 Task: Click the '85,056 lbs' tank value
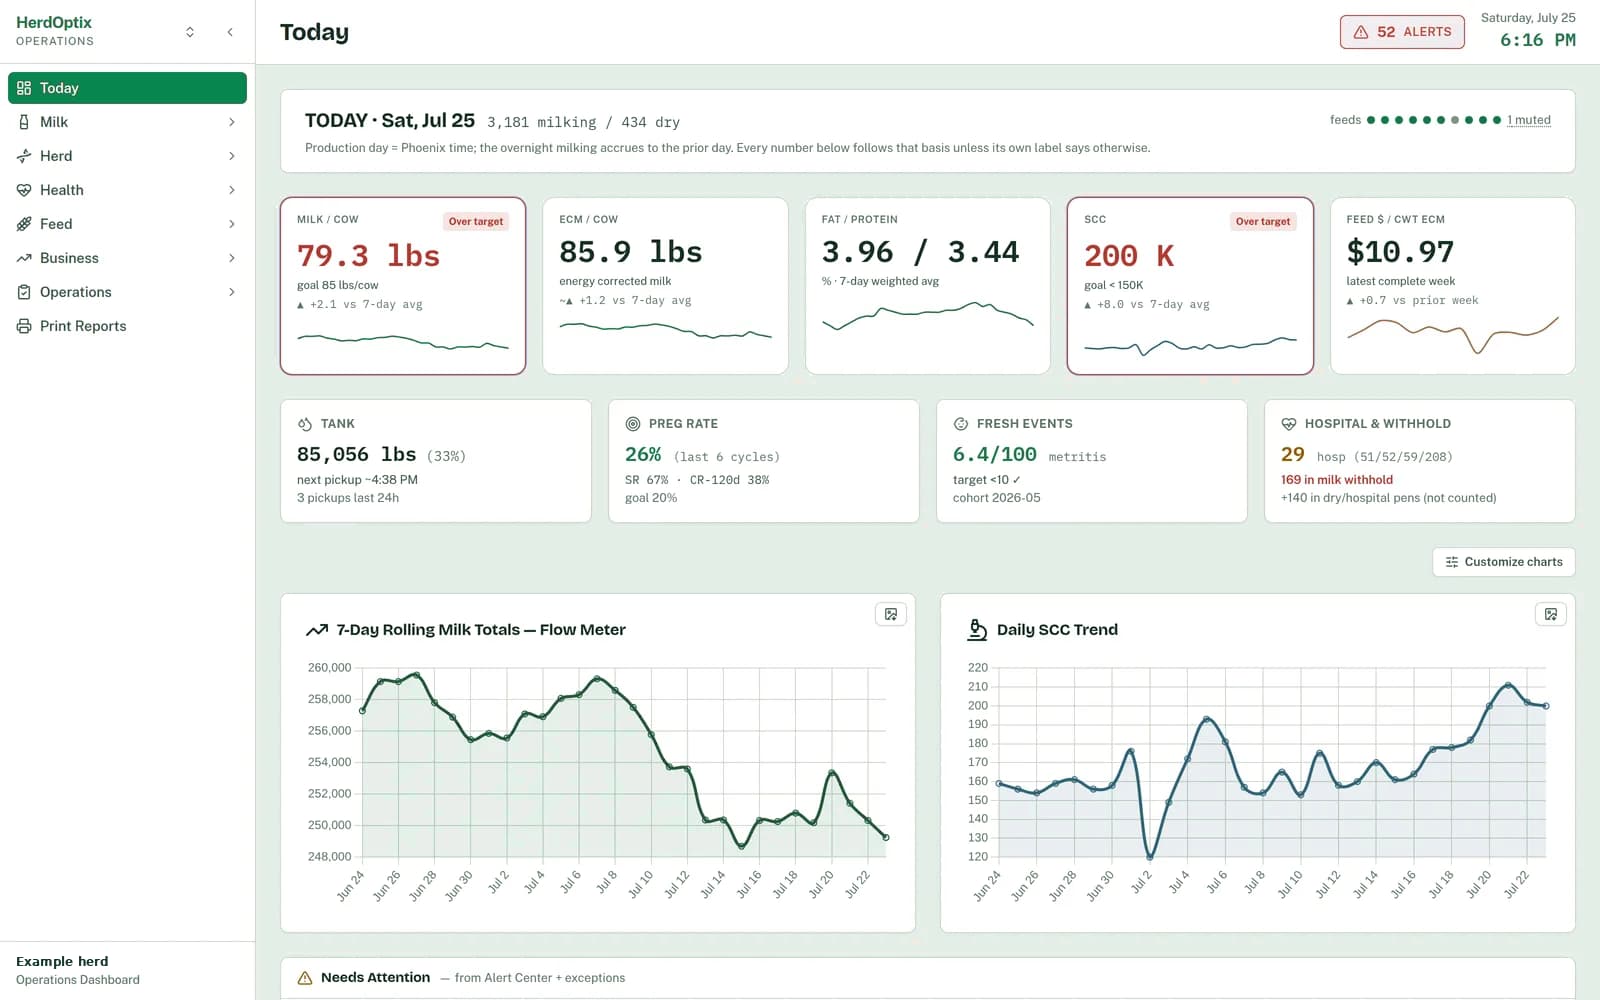coord(356,454)
